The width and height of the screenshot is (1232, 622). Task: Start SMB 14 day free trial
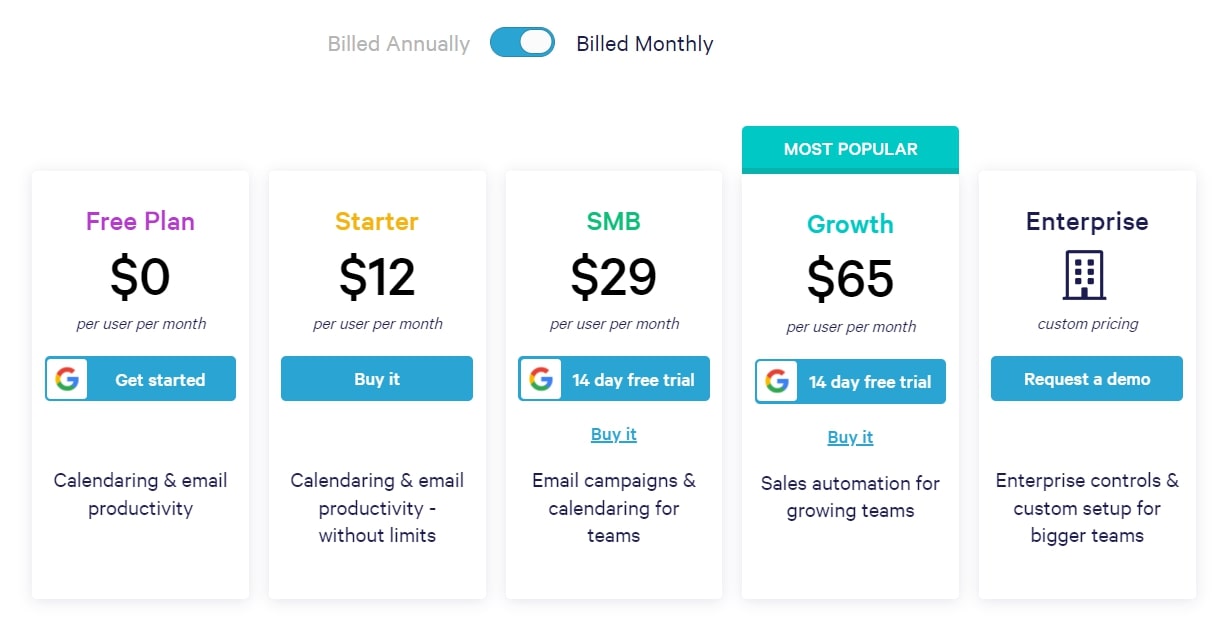(x=614, y=379)
